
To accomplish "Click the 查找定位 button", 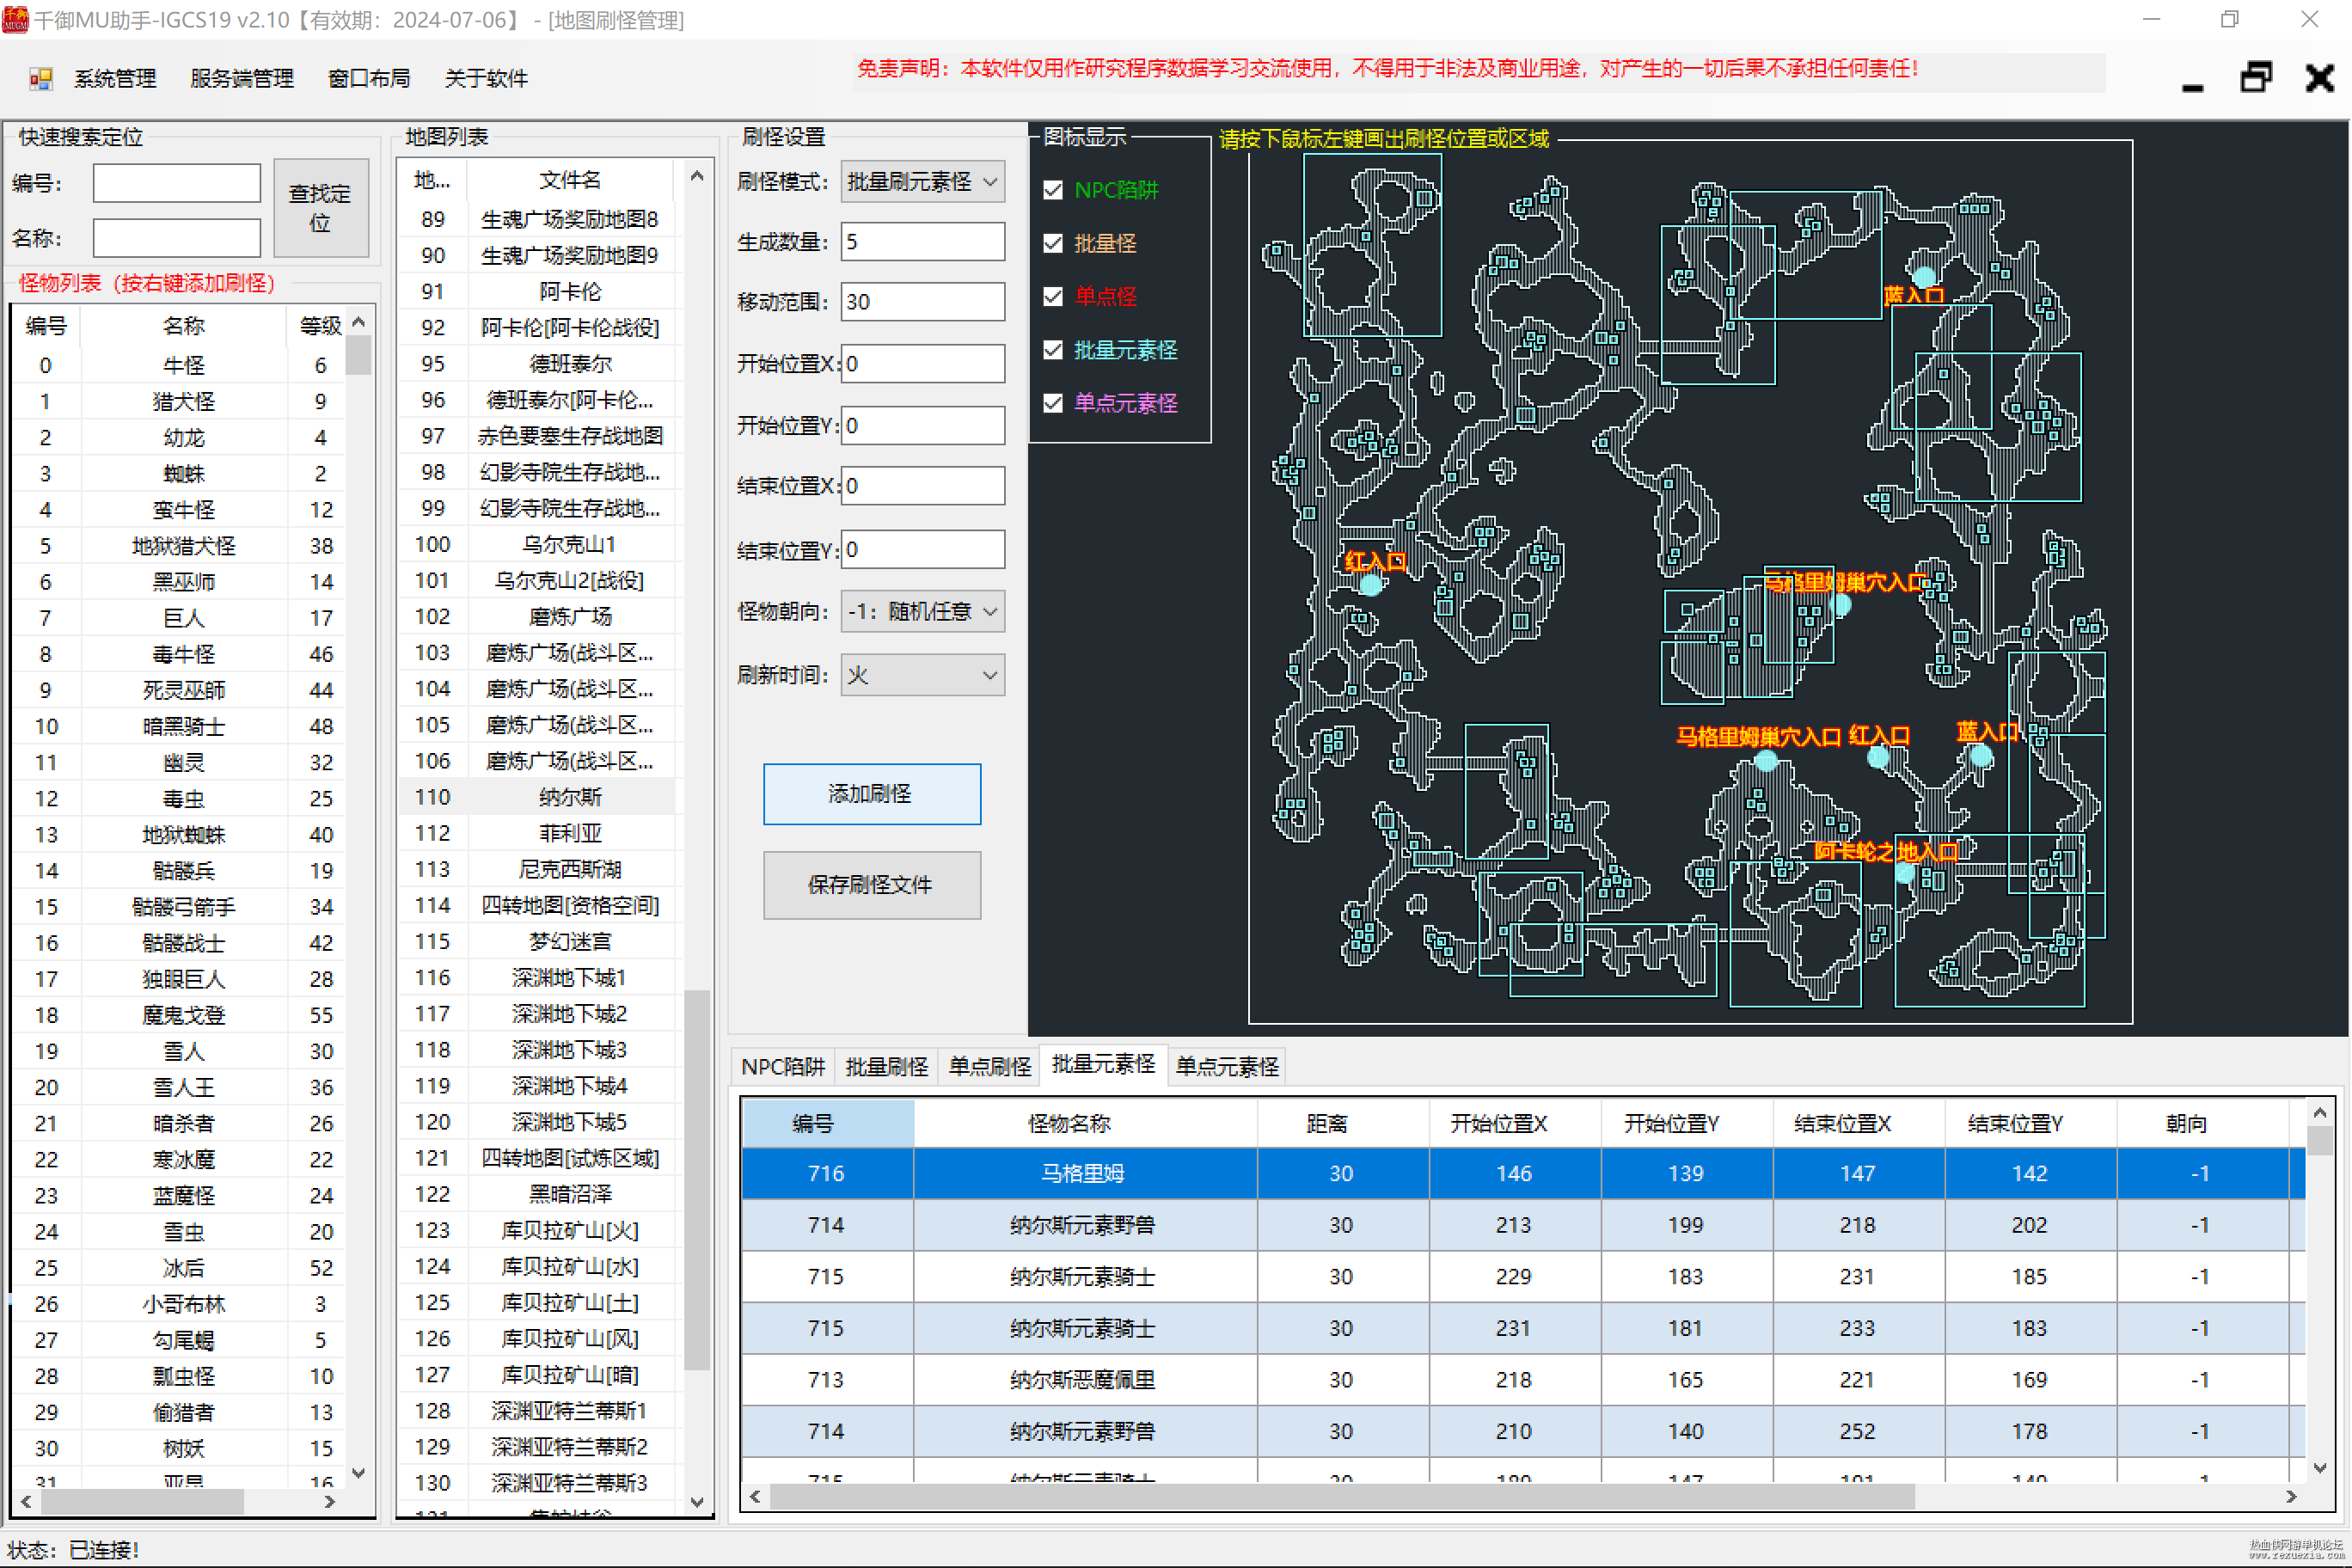I will click(x=320, y=208).
